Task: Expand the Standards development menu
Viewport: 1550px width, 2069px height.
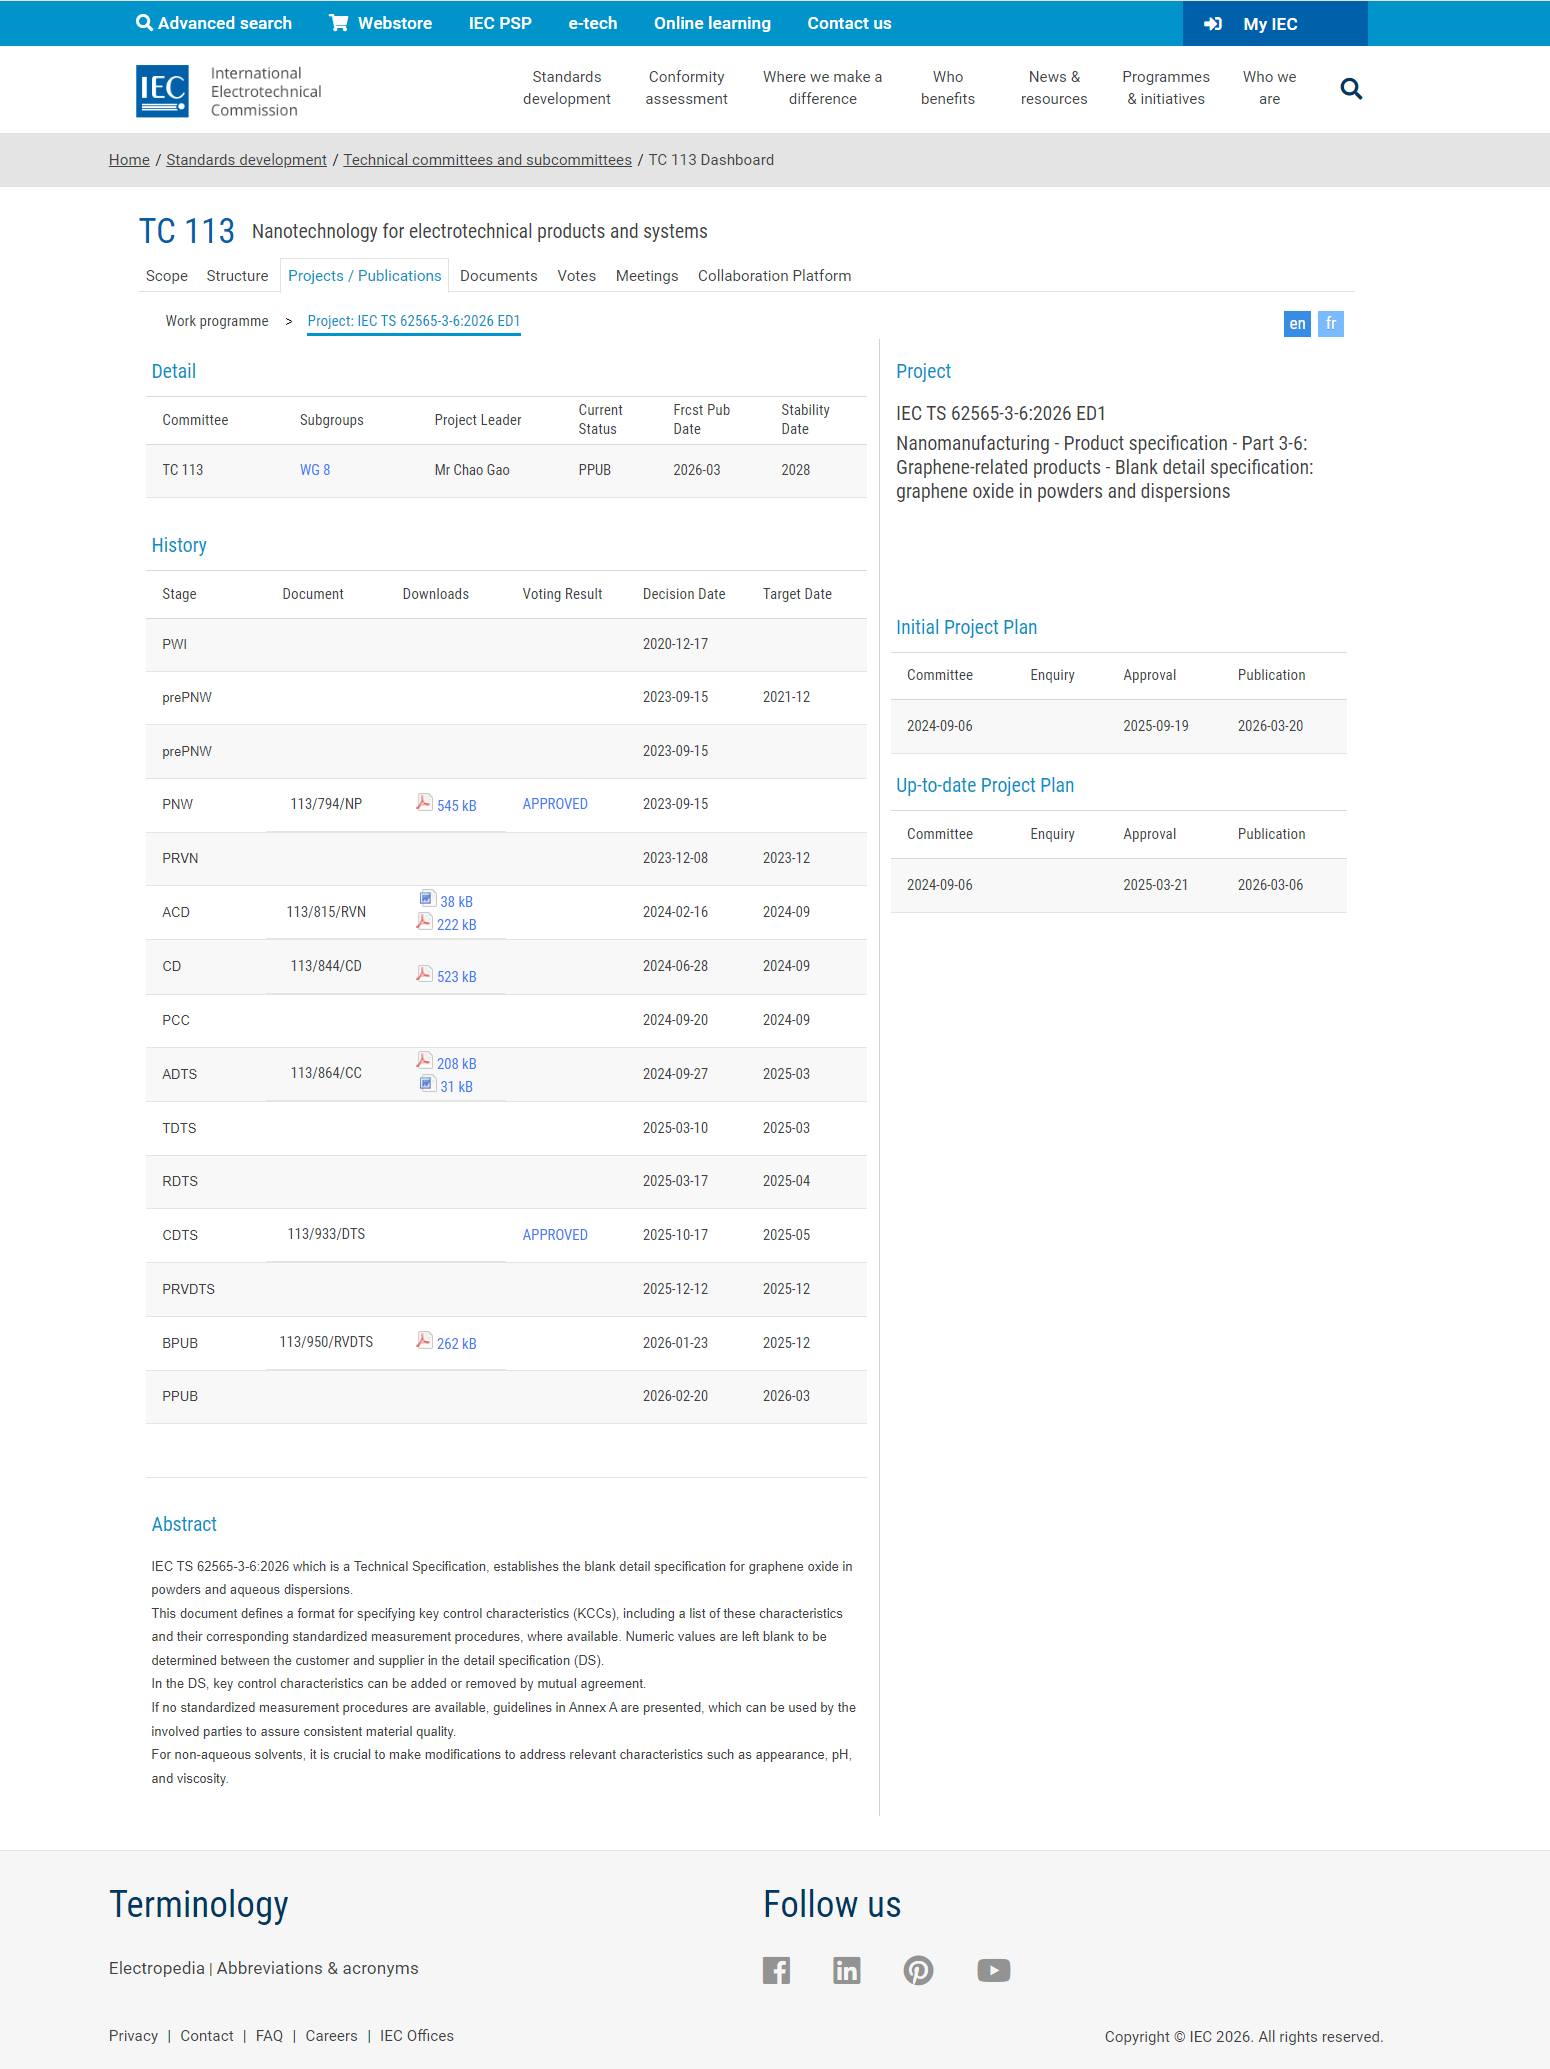Action: 566,88
